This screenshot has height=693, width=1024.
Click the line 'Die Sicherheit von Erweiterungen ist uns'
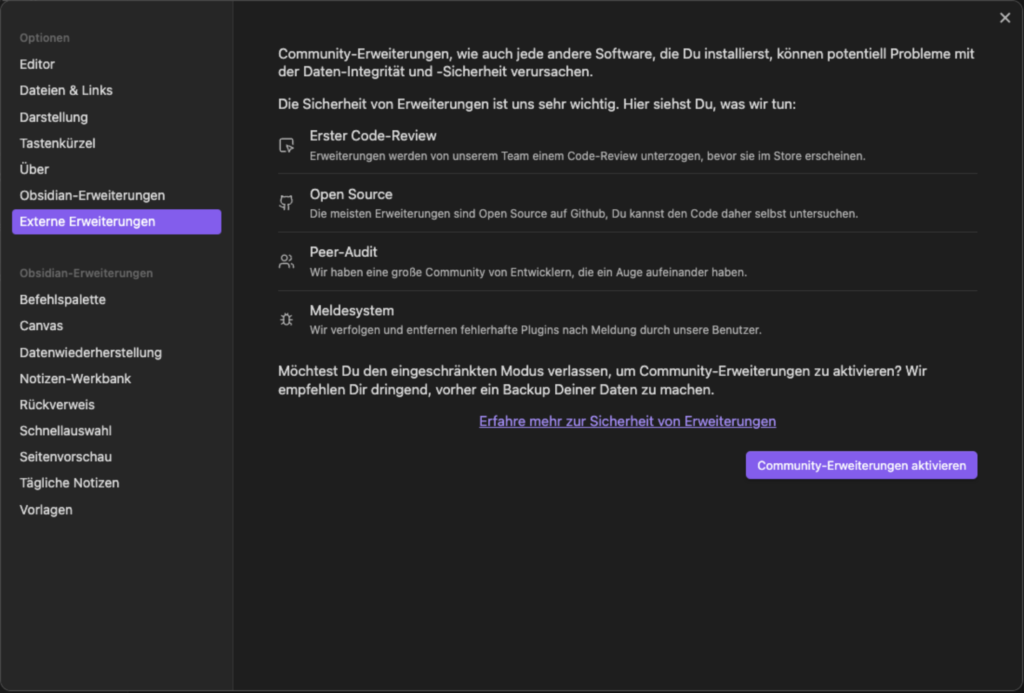click(x=537, y=105)
